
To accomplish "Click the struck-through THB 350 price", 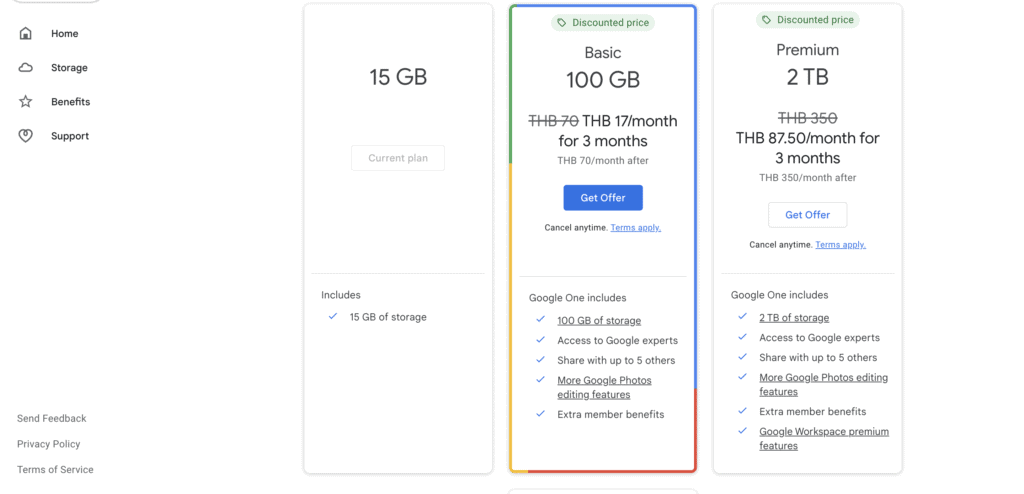I will click(x=808, y=118).
